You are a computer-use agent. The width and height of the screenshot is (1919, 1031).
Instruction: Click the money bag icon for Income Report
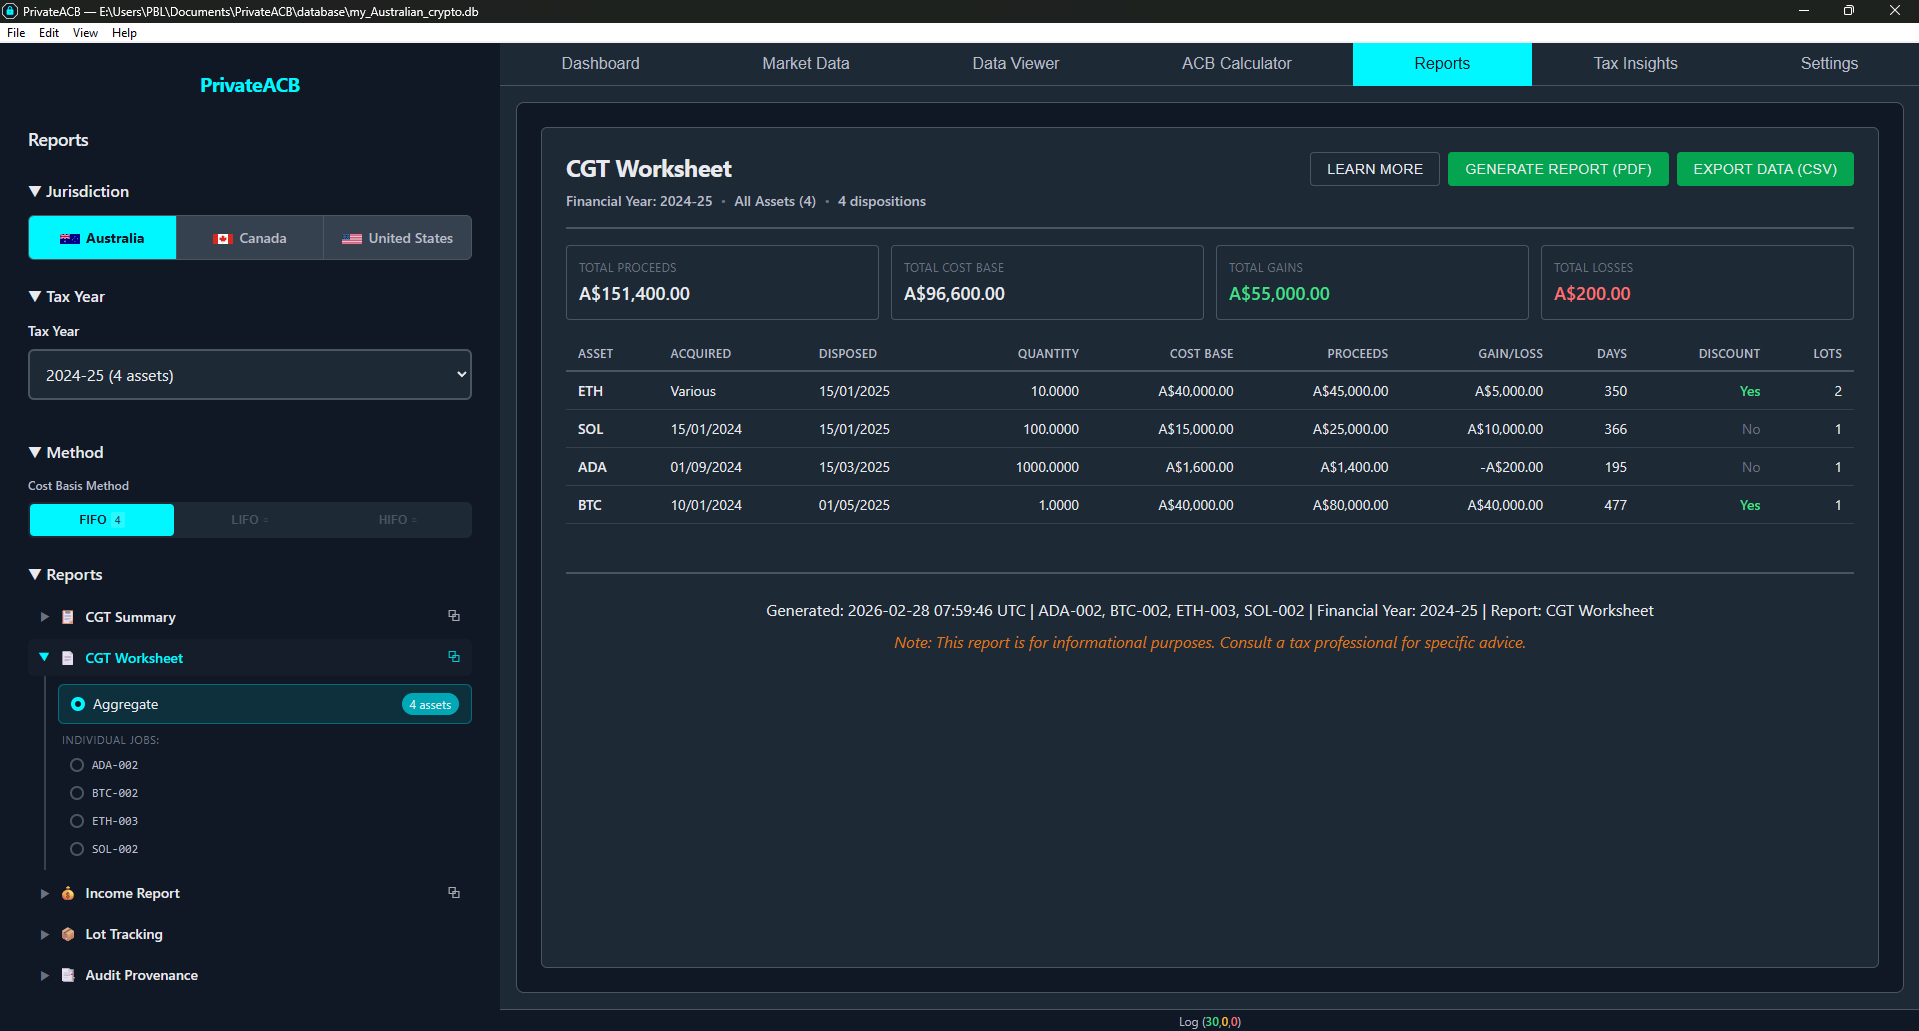pyautogui.click(x=68, y=893)
